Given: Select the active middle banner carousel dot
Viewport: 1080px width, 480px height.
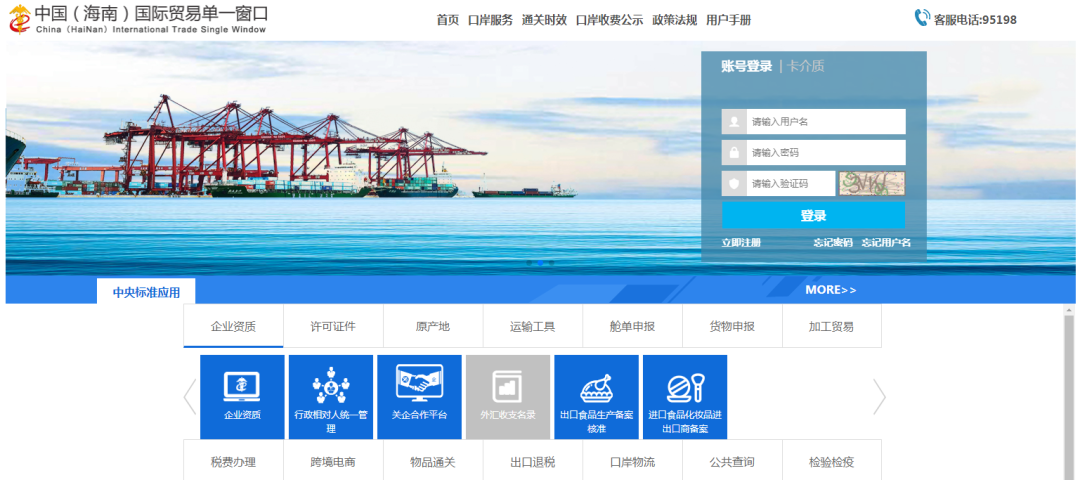Looking at the screenshot, I should point(540,262).
